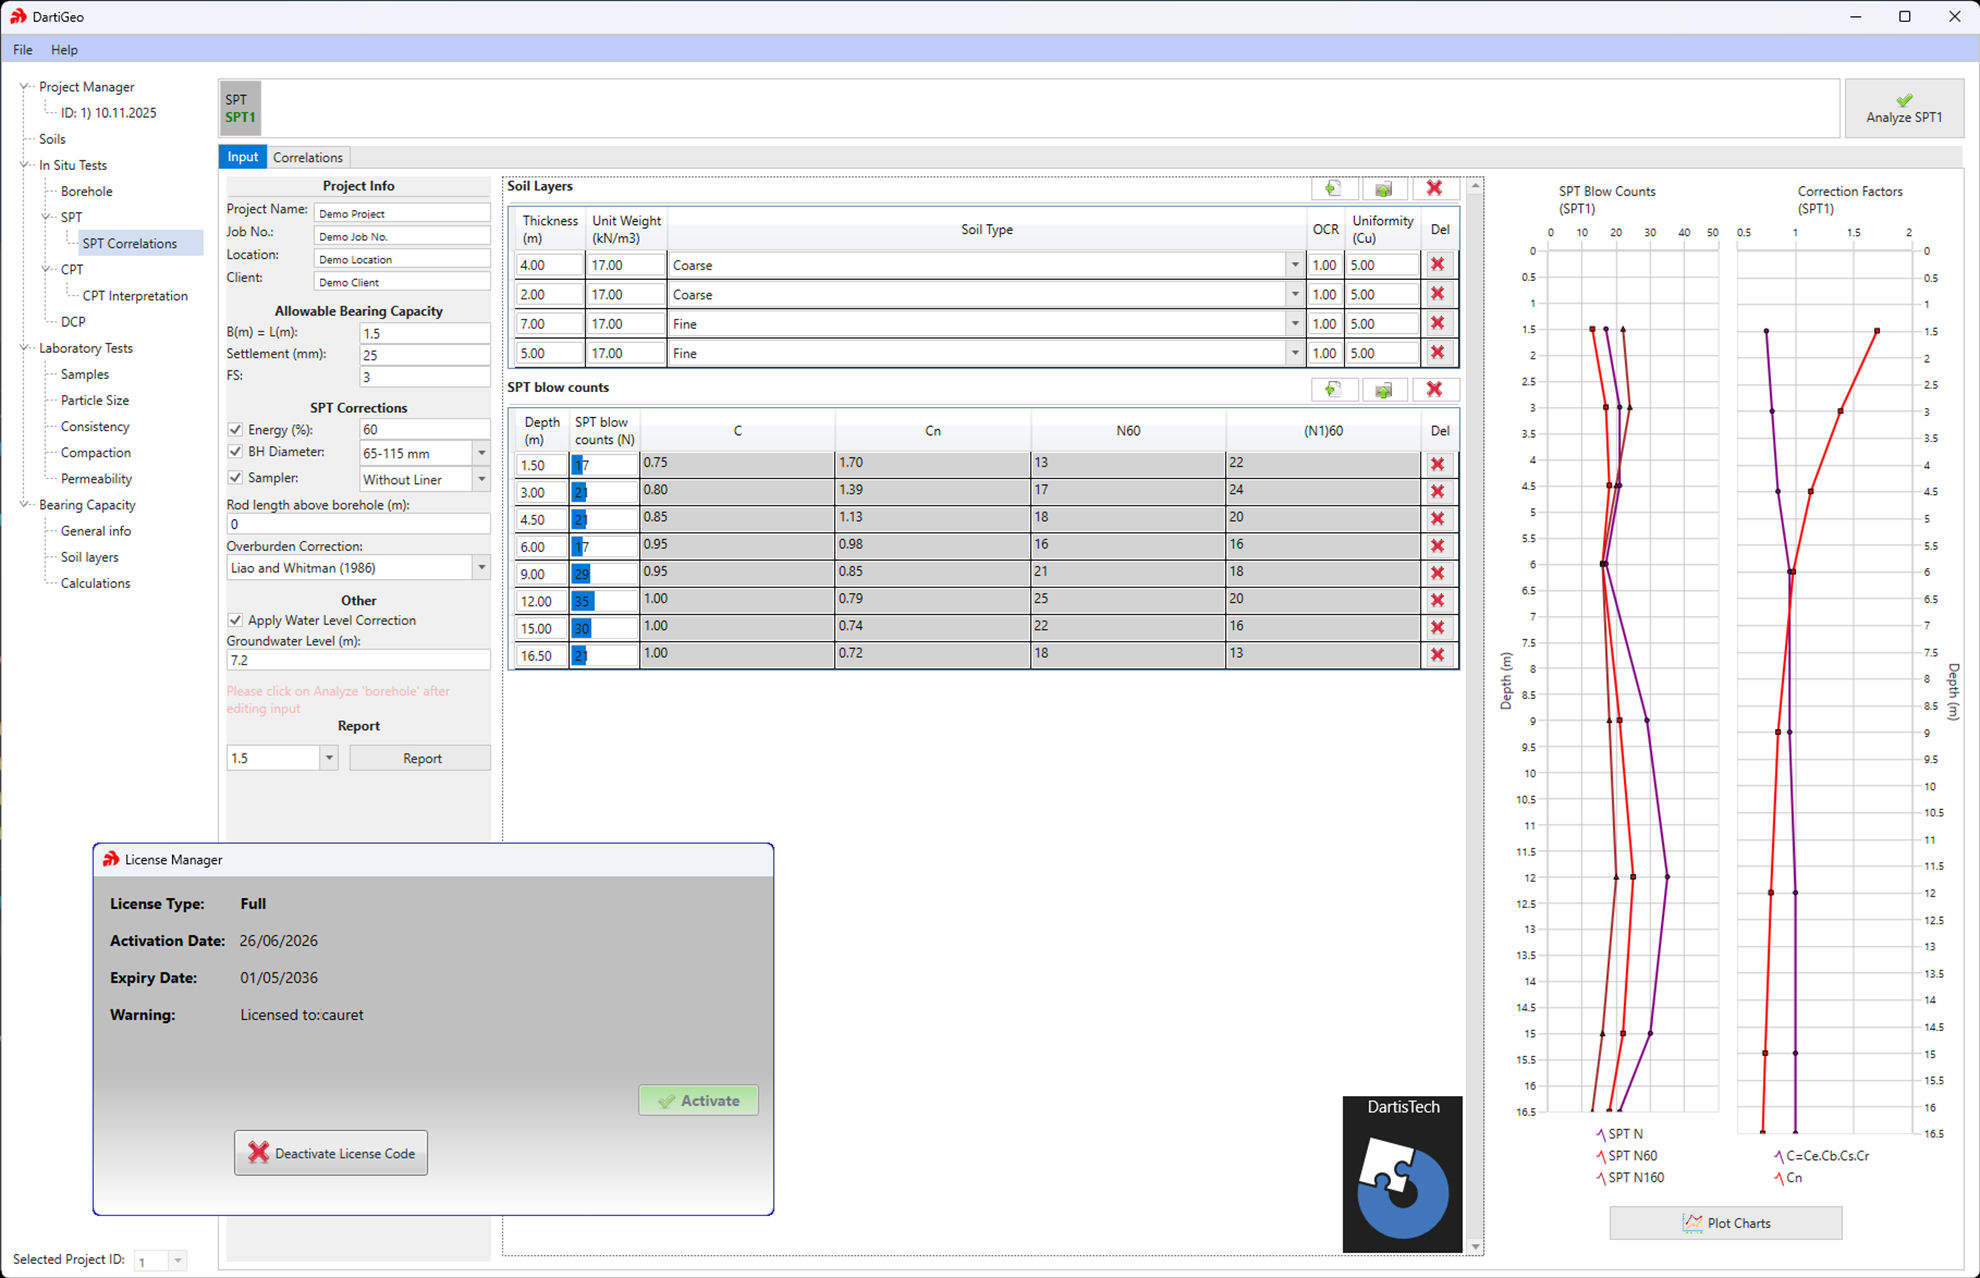Add a new row to Soil Layers
1980x1278 pixels.
1333,188
